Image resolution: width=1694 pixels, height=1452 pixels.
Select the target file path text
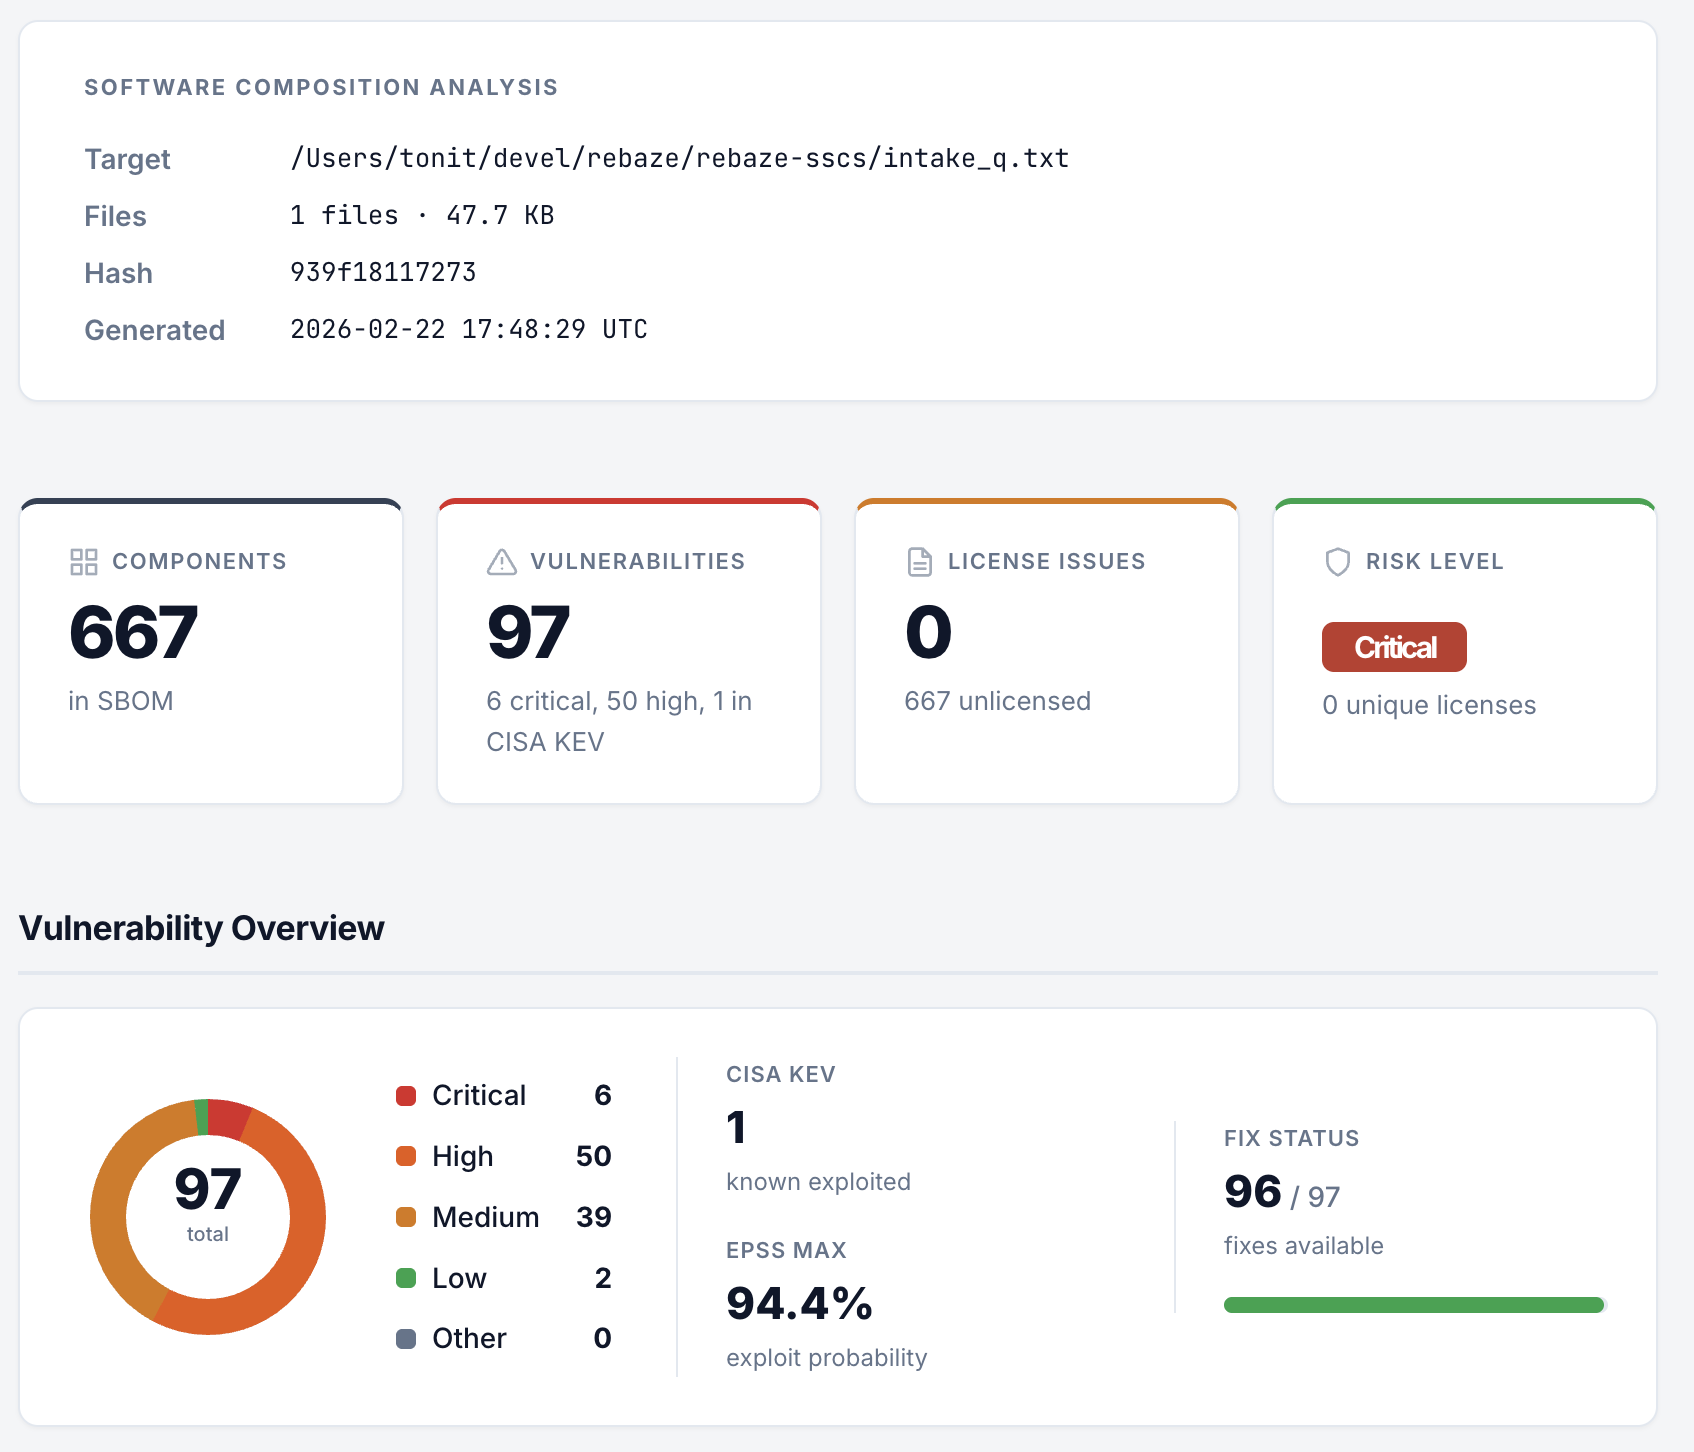coord(680,158)
